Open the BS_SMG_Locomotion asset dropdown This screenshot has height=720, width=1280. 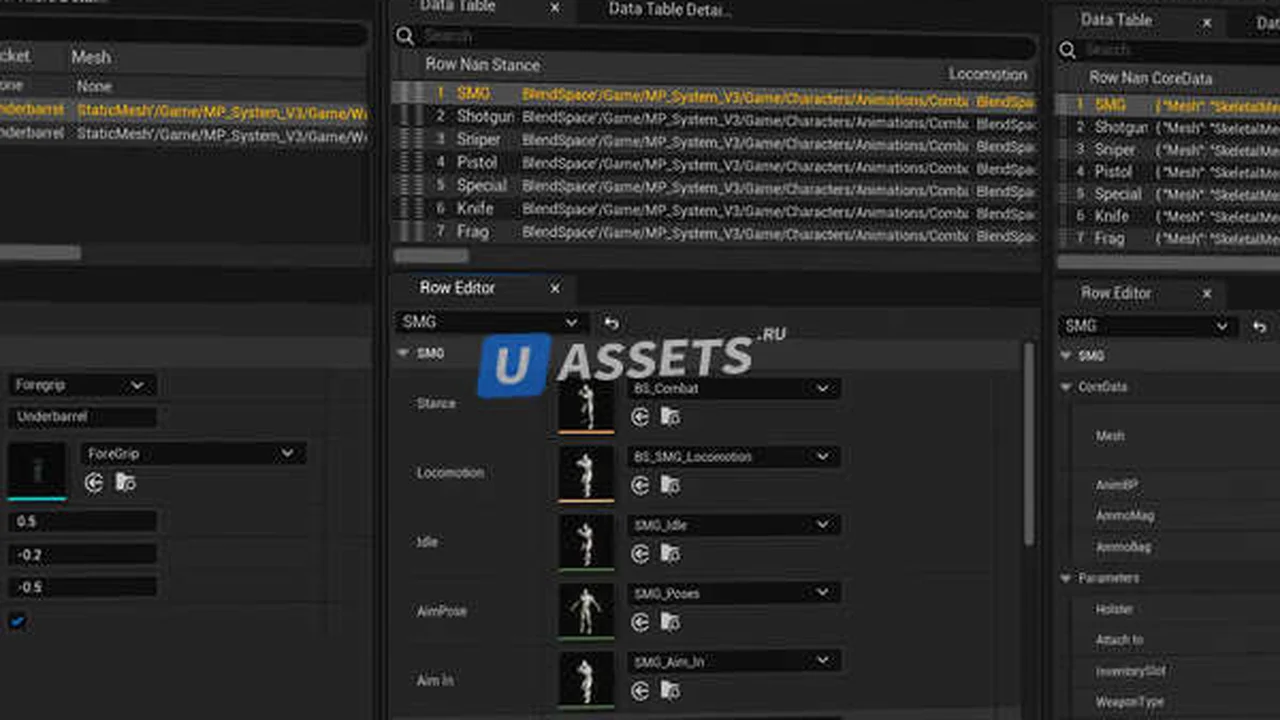(x=733, y=456)
